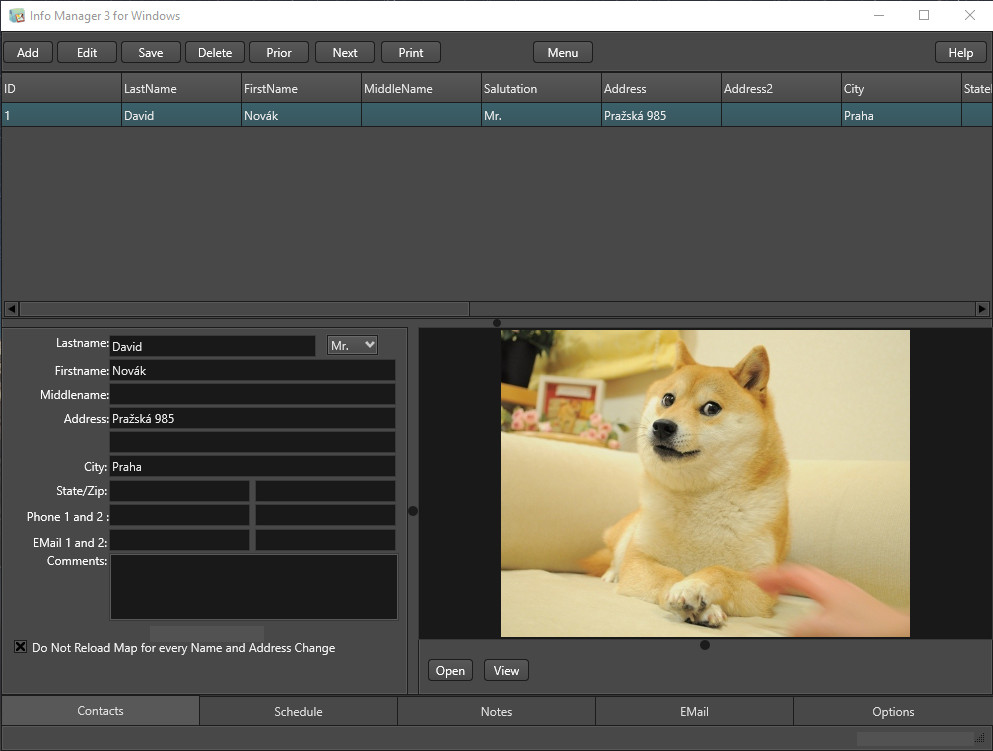Image resolution: width=993 pixels, height=751 pixels.
Task: Toggle Do Not Reload Map checkbox
Action: [x=20, y=647]
